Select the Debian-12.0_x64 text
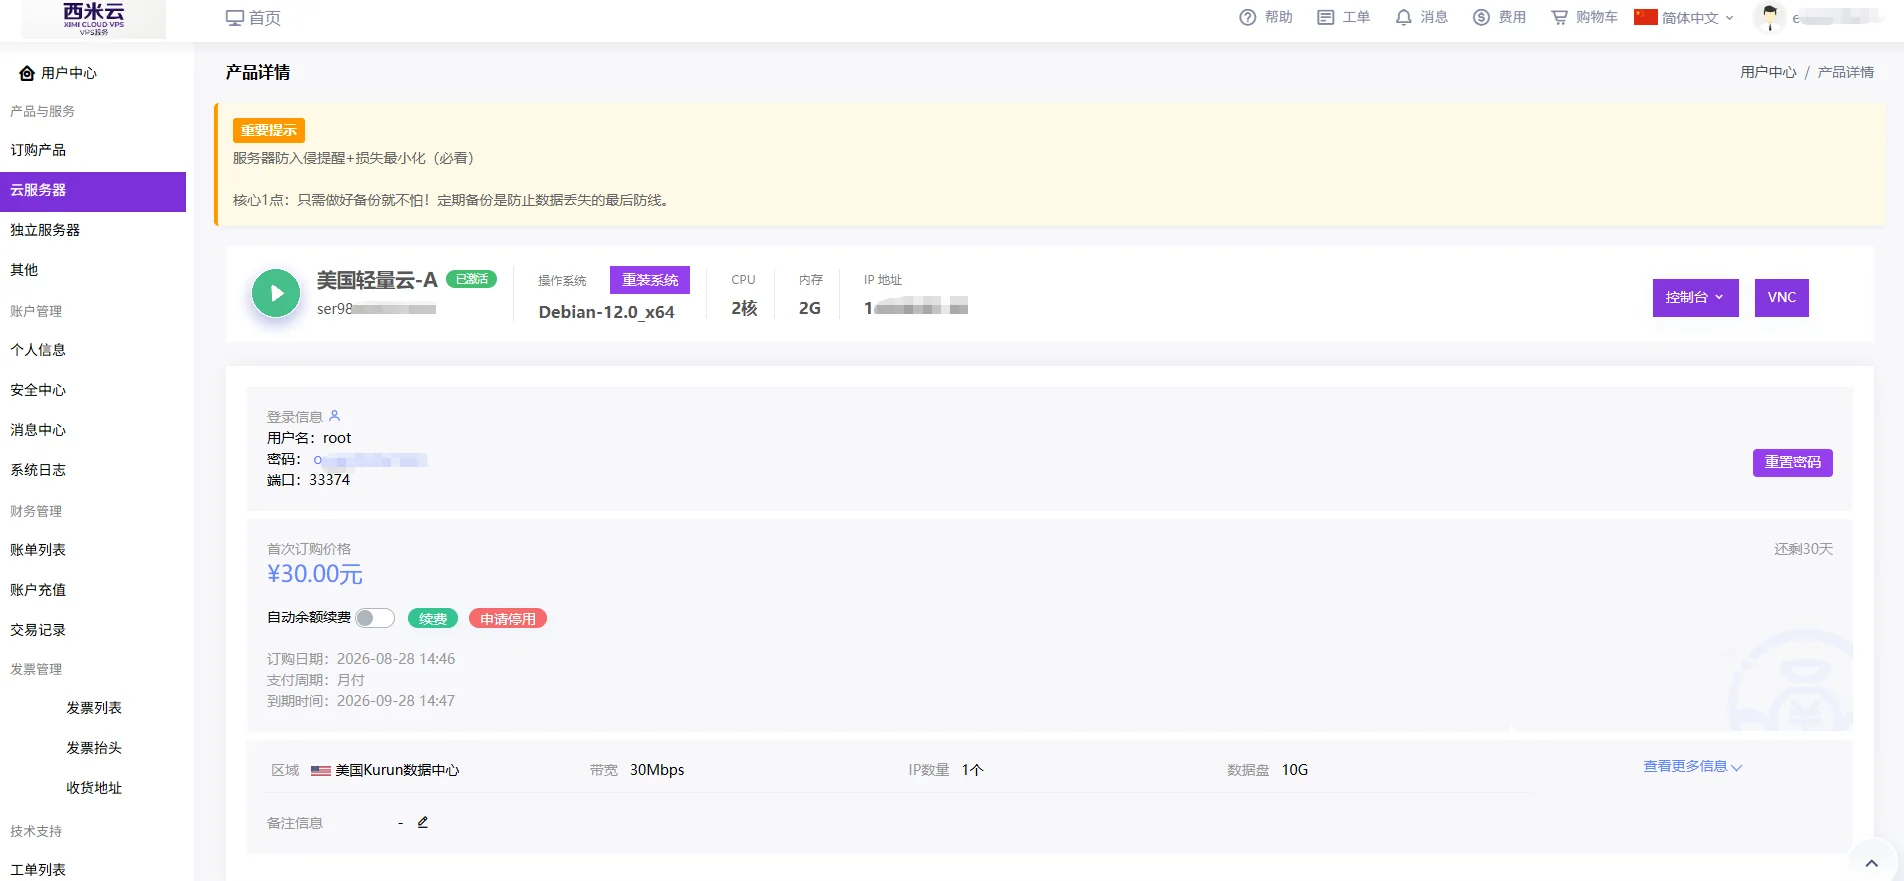 tap(606, 312)
